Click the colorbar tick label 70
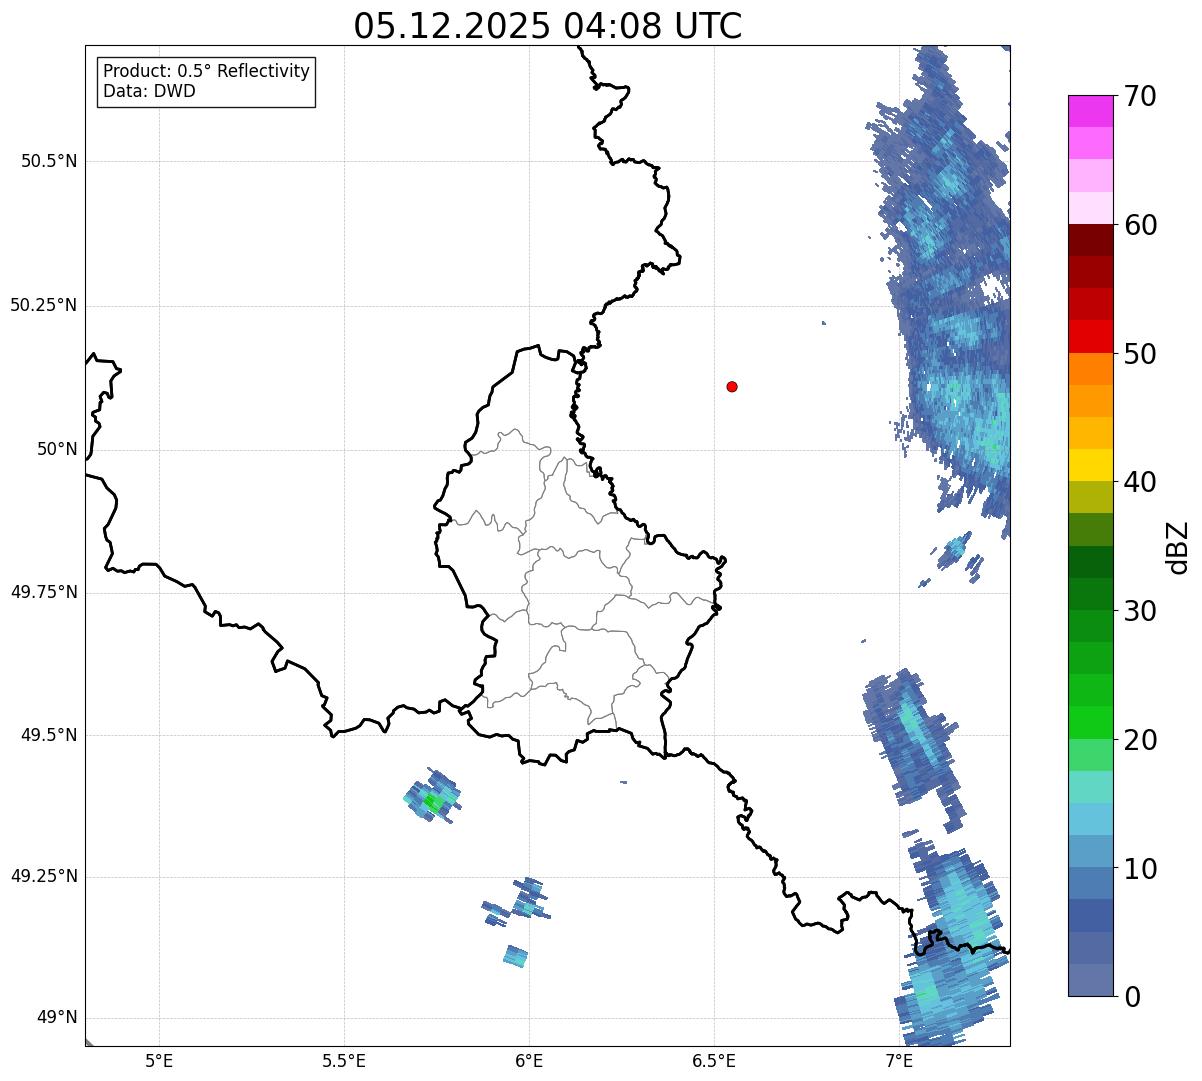This screenshot has height=1081, width=1202. (1140, 96)
